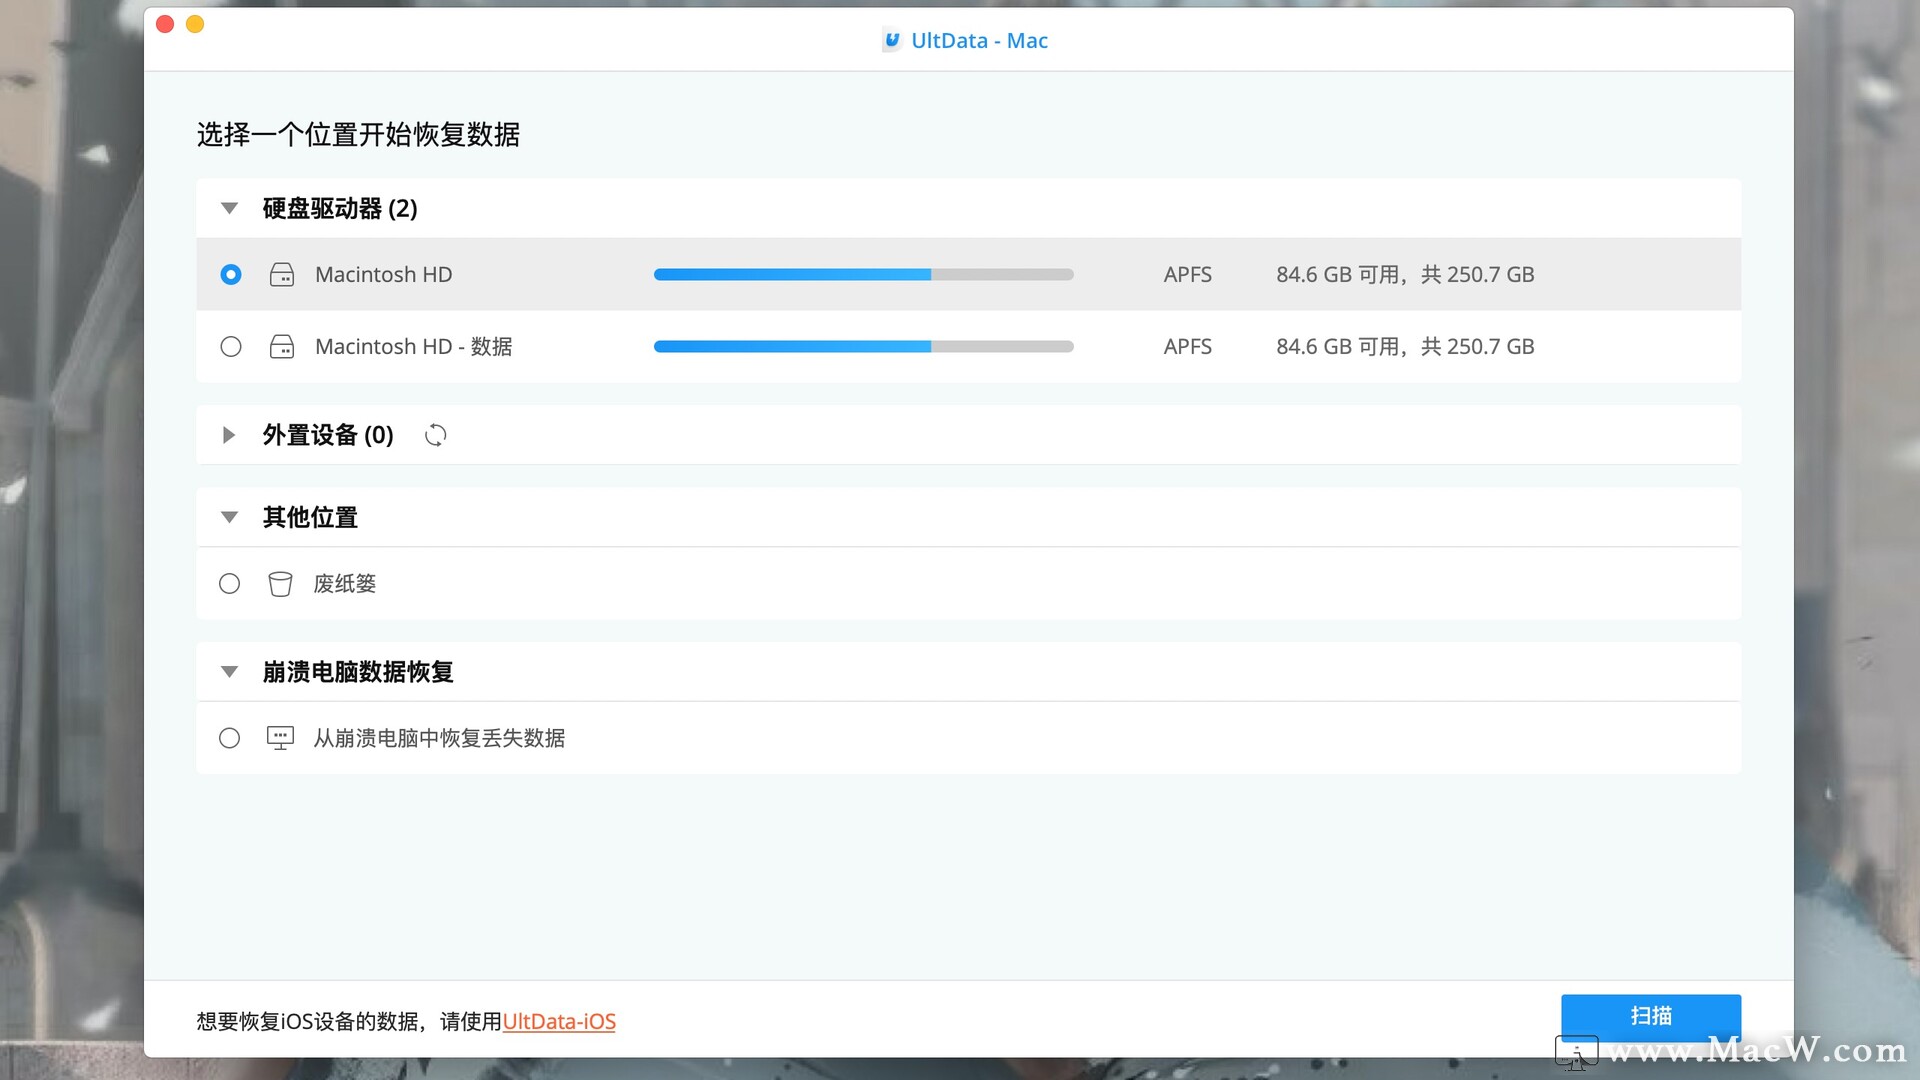Image resolution: width=1920 pixels, height=1080 pixels.
Task: Click the Macintosh HD - 数据 drive icon
Action: coord(282,347)
